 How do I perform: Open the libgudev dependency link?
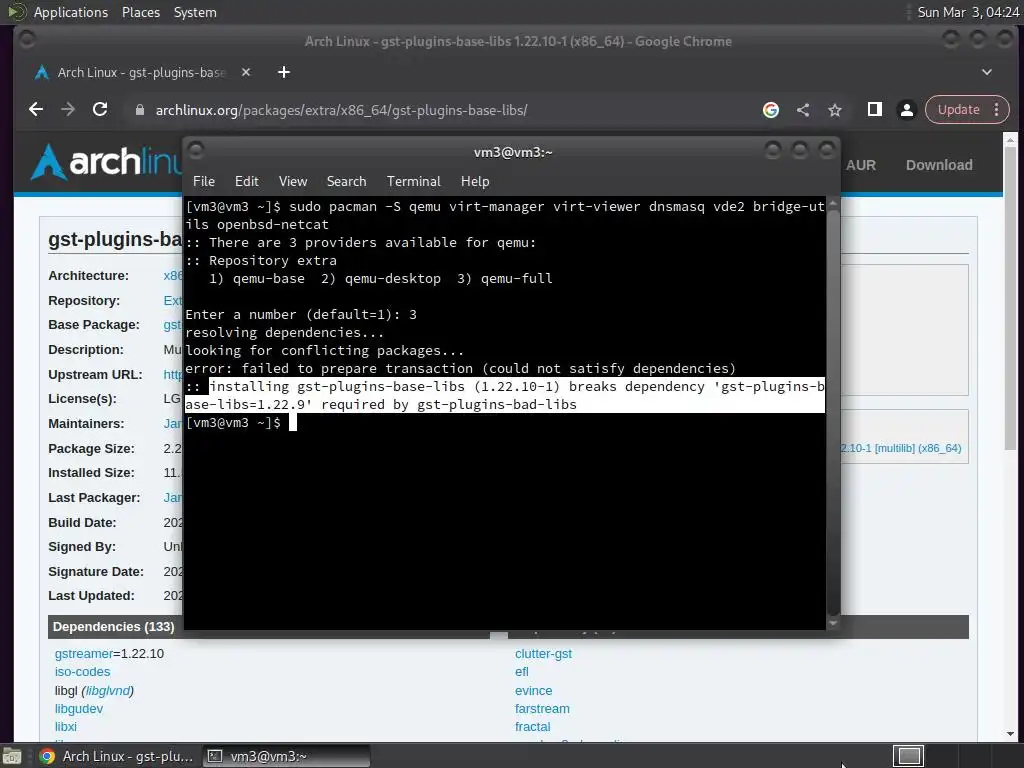coord(79,709)
